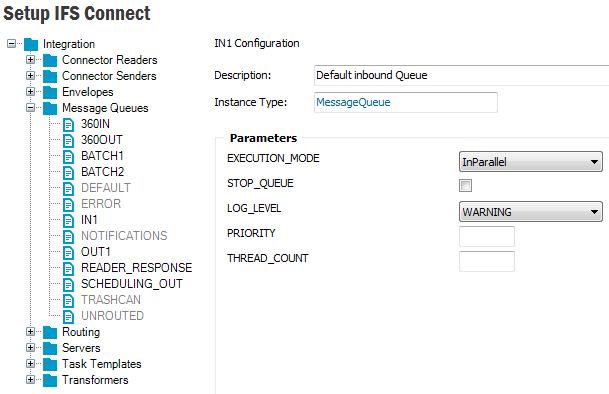Image resolution: width=609 pixels, height=394 pixels.
Task: Click into the PRIORITY input field
Action: coord(487,236)
